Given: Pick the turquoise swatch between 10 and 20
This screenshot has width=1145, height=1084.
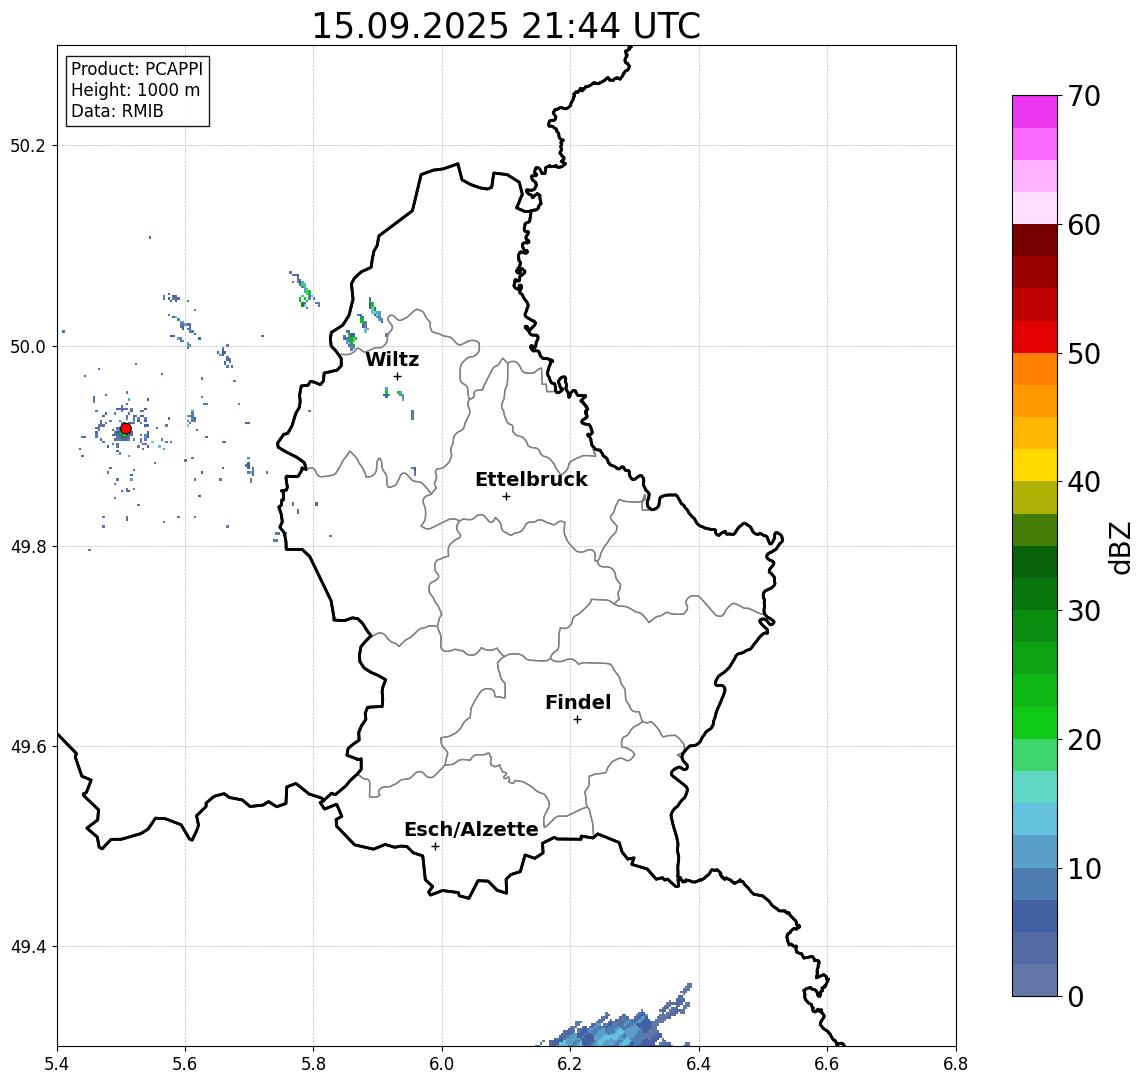Looking at the screenshot, I should (1035, 787).
